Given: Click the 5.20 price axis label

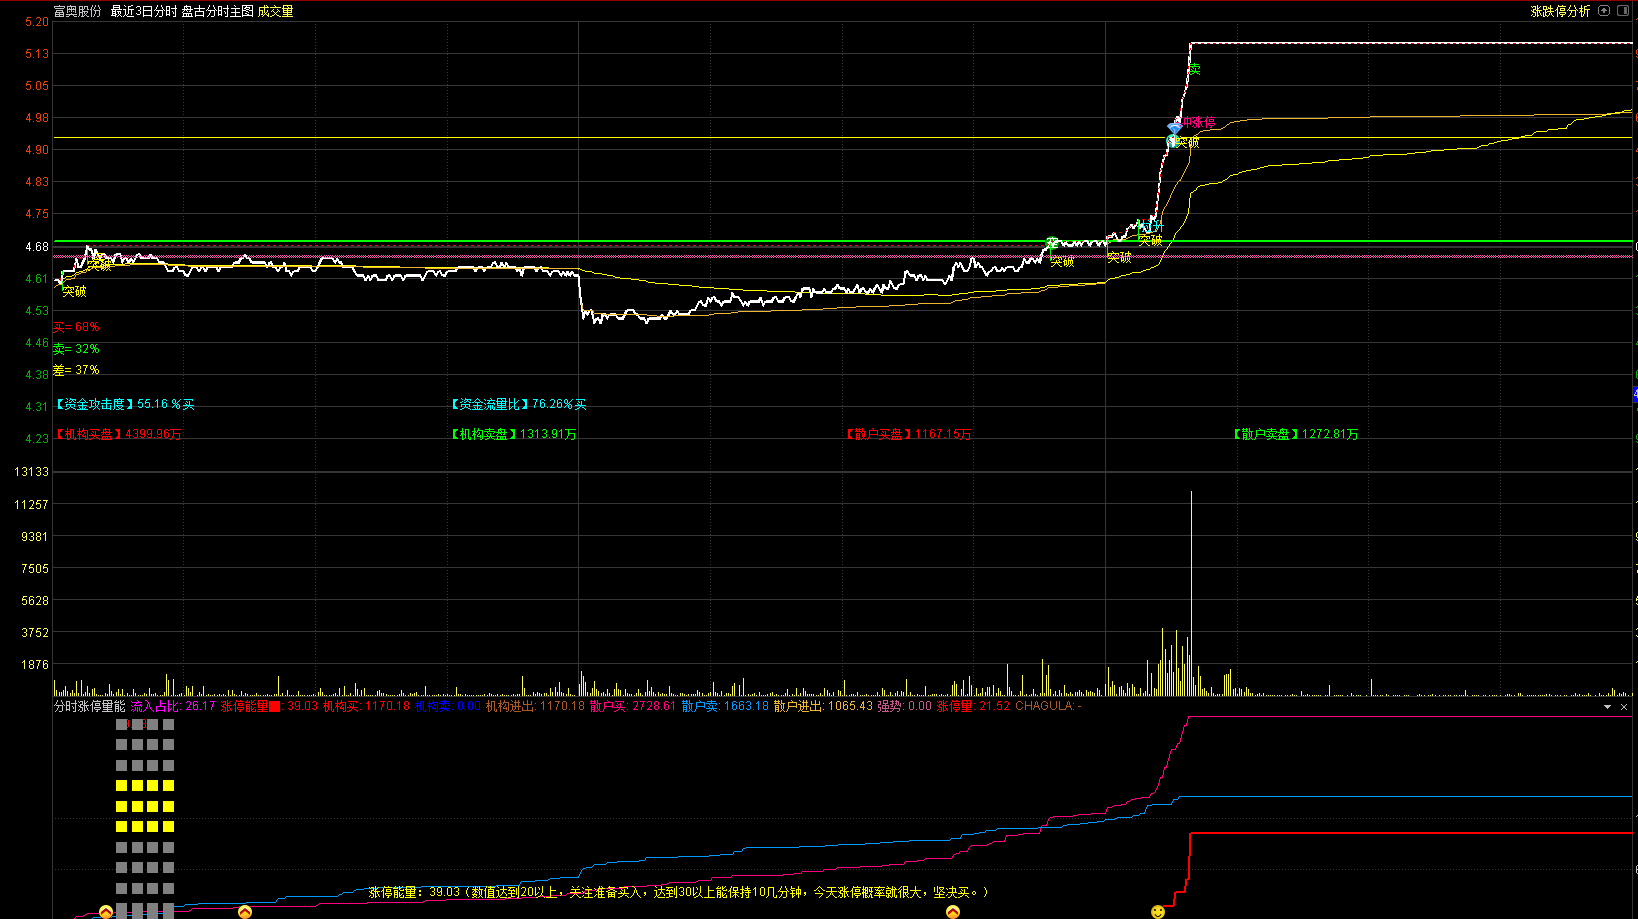Looking at the screenshot, I should 37,22.
